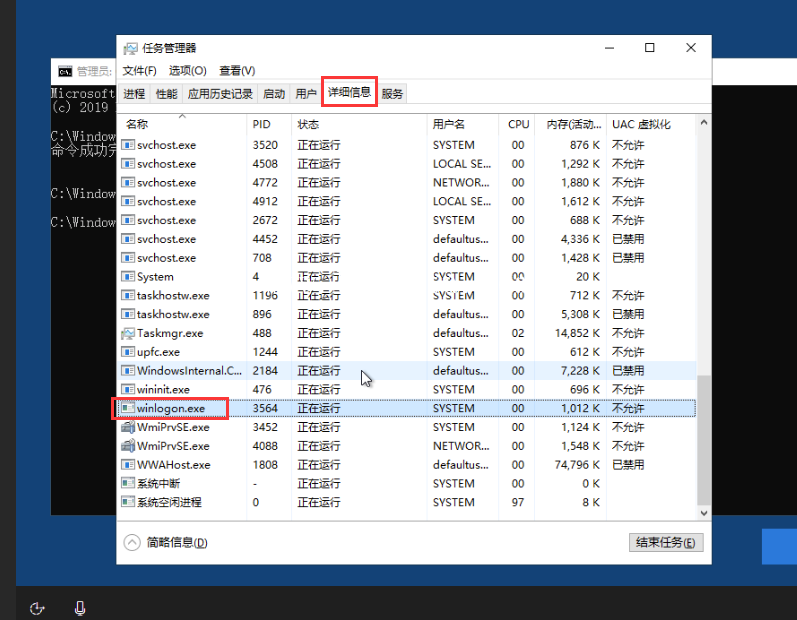
Task: Click the scrollbar up arrow
Action: [x=703, y=122]
